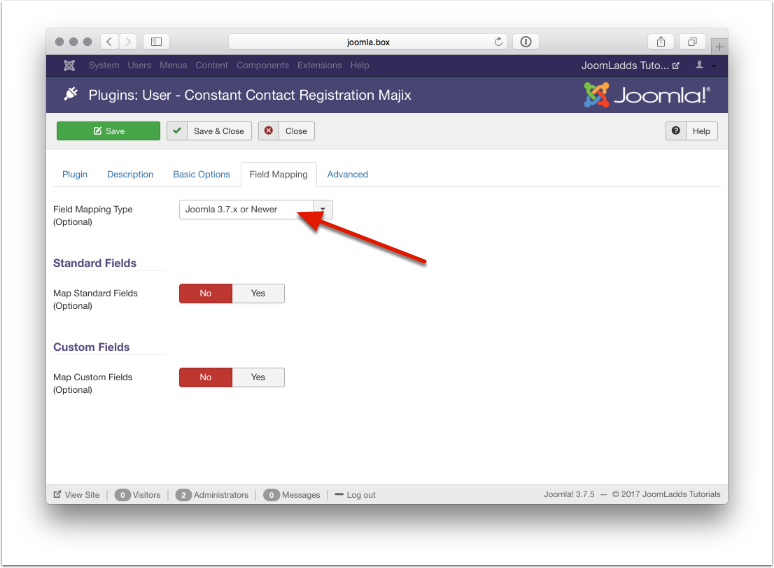Go back with Safari back arrow
The height and width of the screenshot is (568, 774).
[110, 41]
